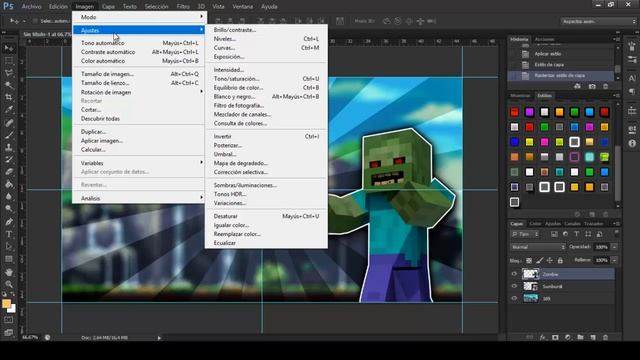
Task: Toggle Quick Mask mode icon
Action: tap(9, 320)
